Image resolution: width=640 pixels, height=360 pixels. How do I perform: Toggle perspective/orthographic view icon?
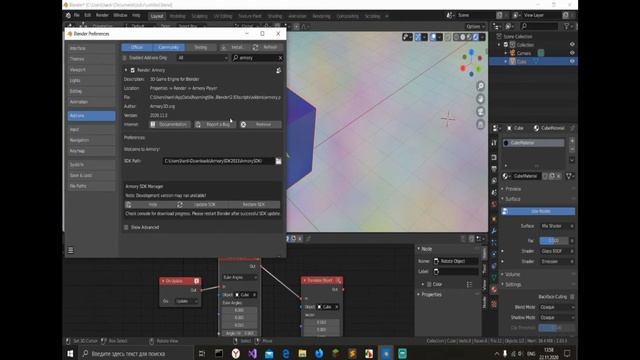[x=480, y=124]
